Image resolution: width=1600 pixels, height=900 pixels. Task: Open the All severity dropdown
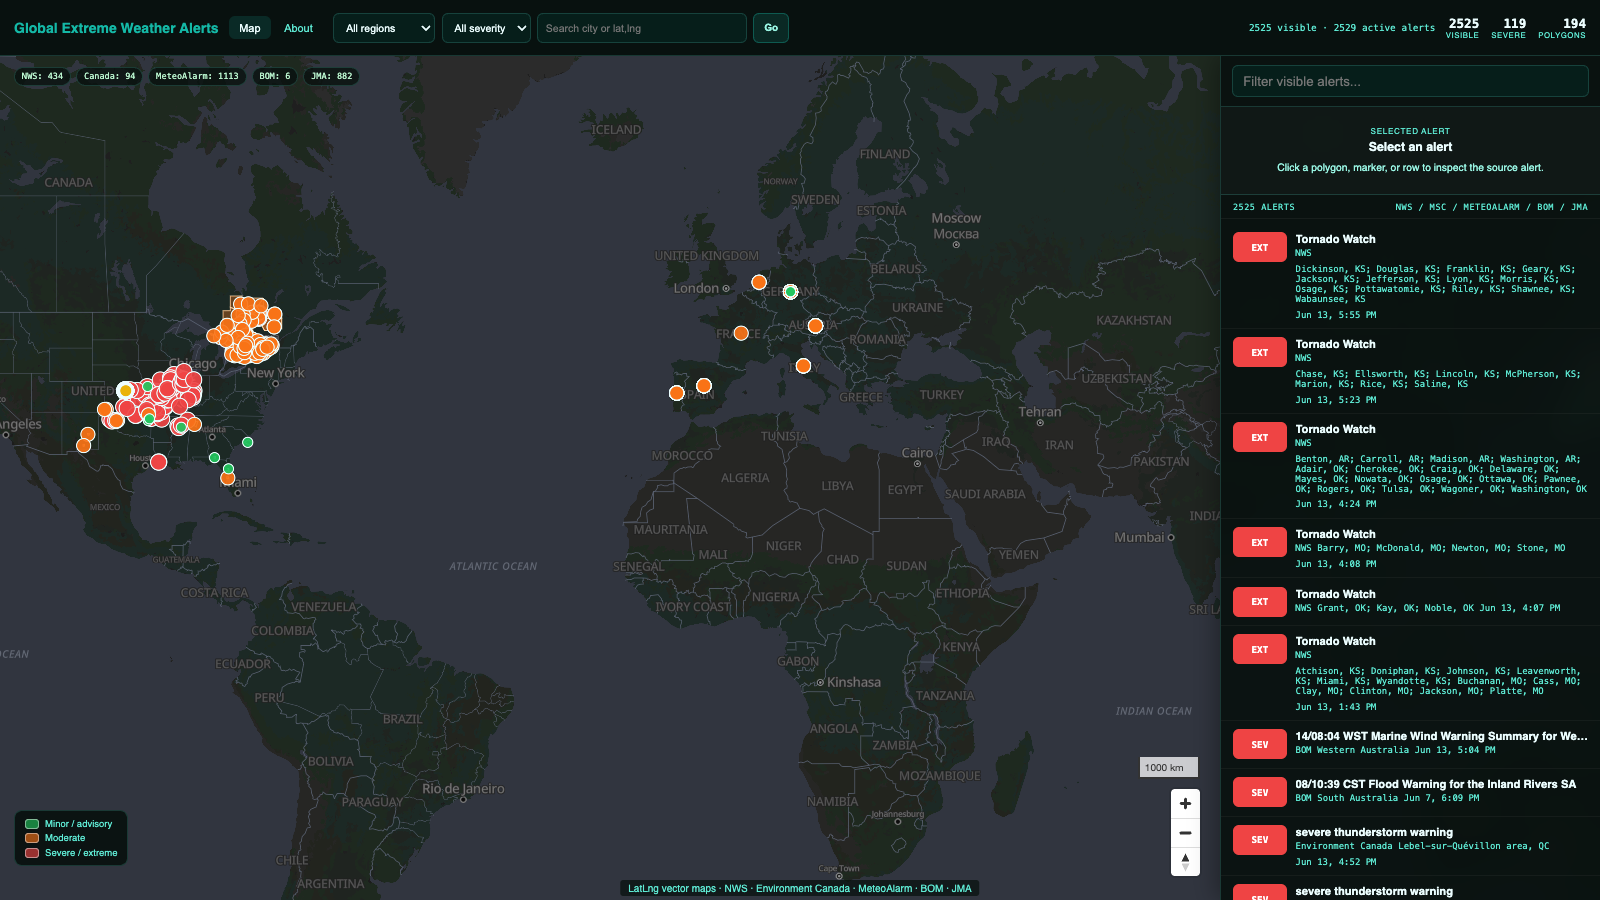click(x=486, y=28)
